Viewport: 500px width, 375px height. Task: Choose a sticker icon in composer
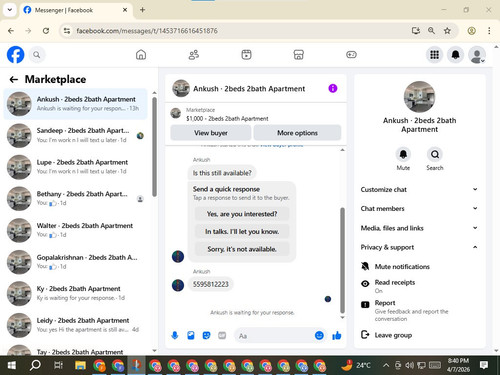click(x=206, y=335)
